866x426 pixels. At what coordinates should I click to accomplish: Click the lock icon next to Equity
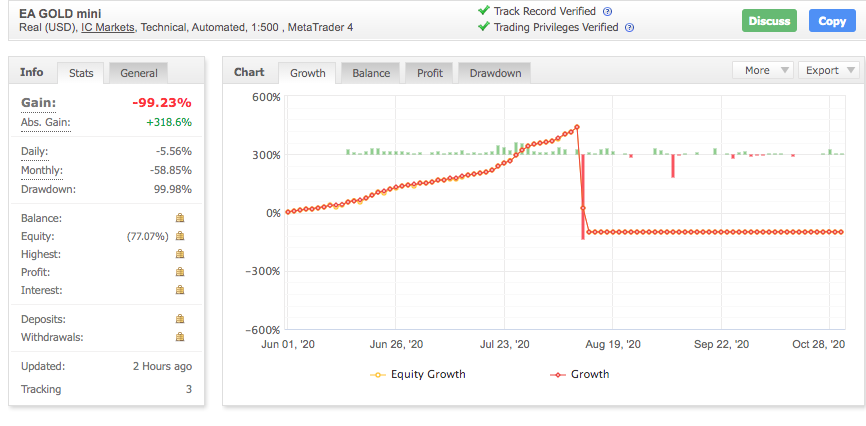coord(180,236)
